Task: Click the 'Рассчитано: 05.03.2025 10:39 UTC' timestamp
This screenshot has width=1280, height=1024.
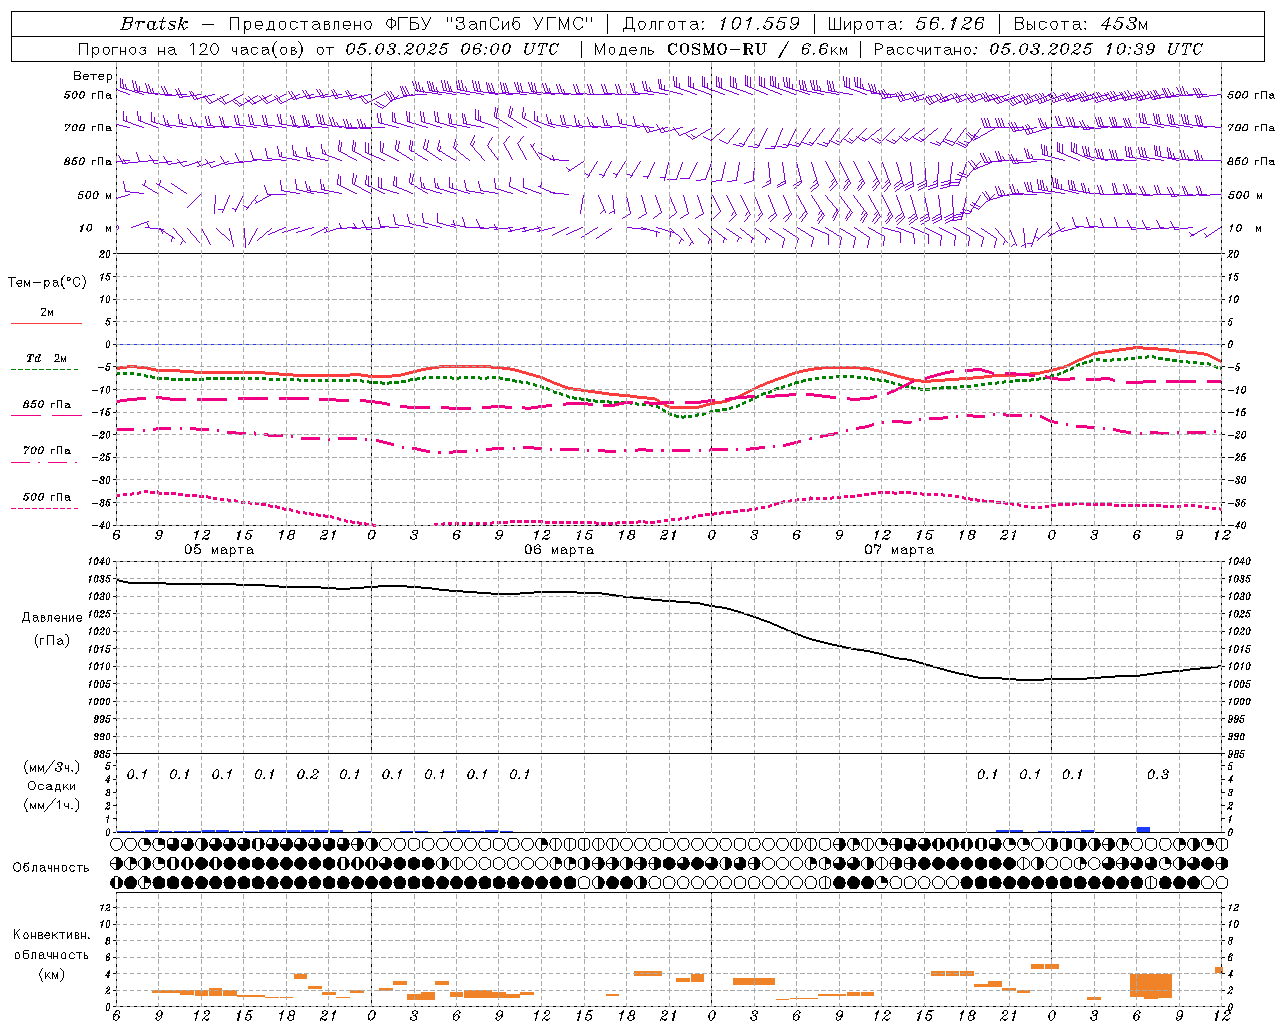Action: click(x=1038, y=49)
